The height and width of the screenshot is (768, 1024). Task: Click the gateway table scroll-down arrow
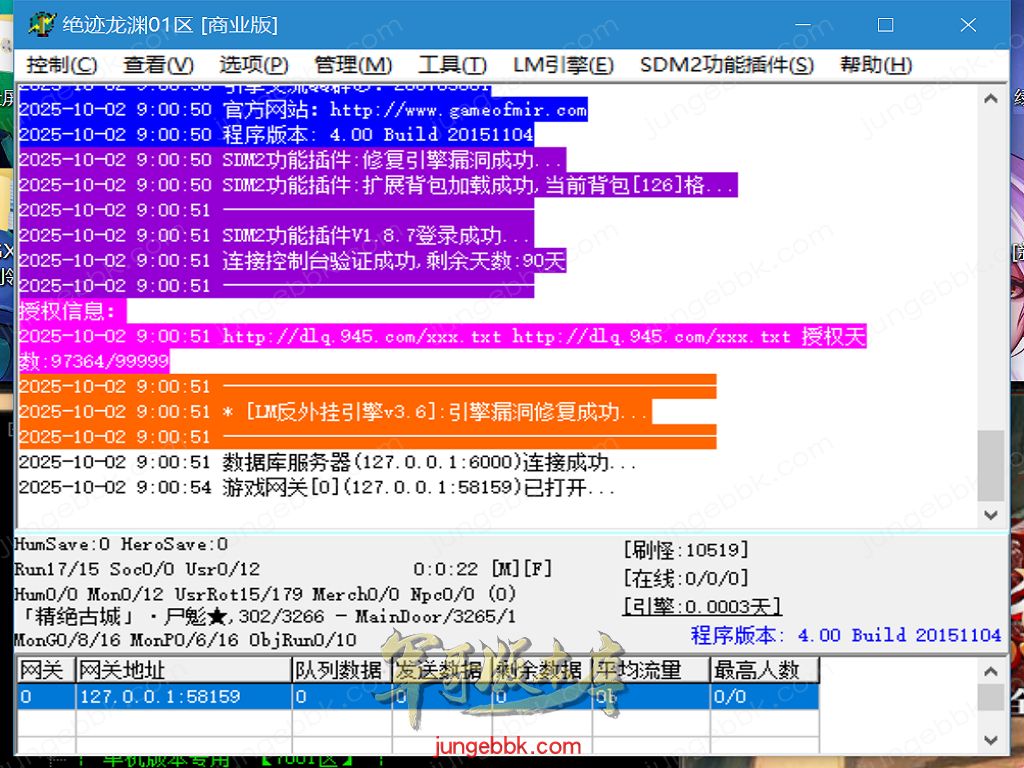991,741
